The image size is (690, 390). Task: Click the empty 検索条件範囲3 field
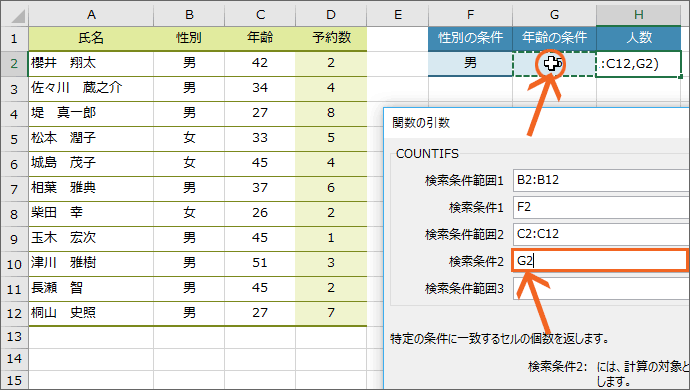[601, 288]
